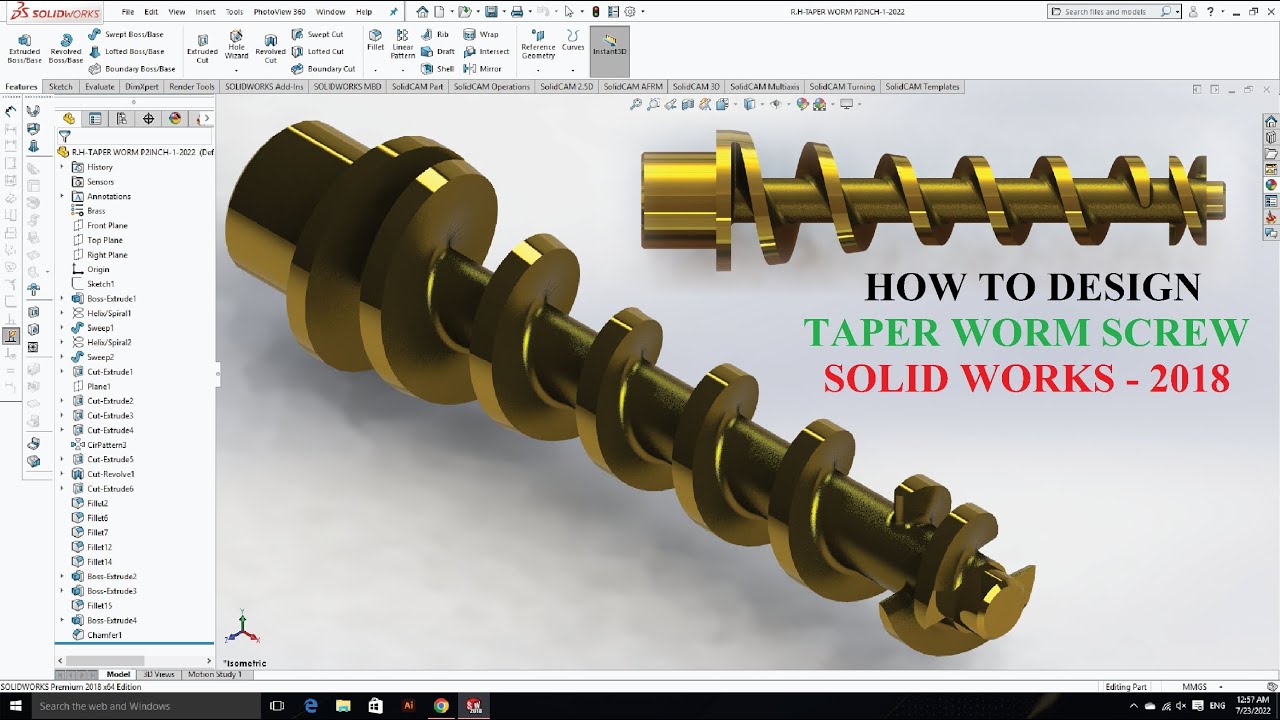
Task: Switch to the 3D Views tab
Action: (x=159, y=674)
